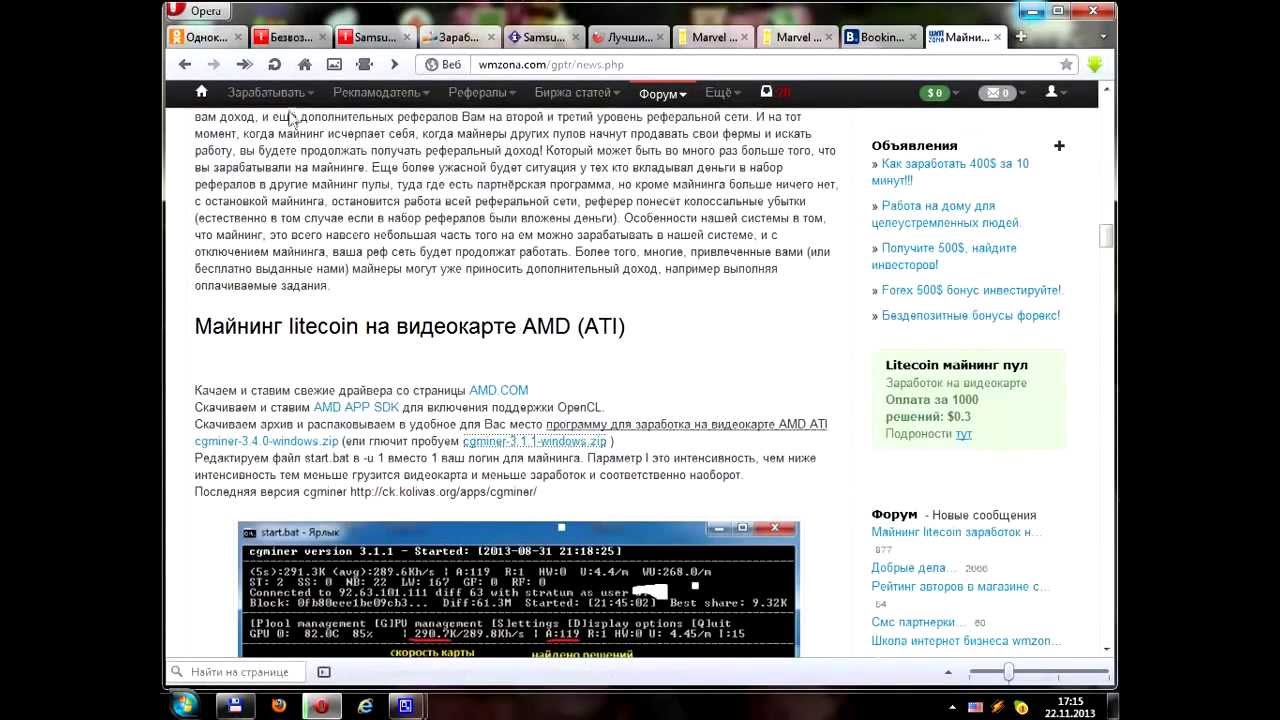Open the user account dropdown

[1056, 92]
